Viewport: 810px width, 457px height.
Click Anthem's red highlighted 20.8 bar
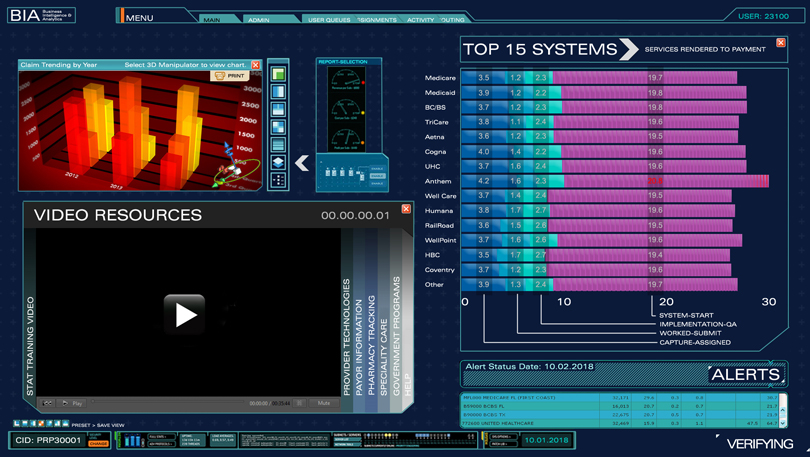(666, 181)
